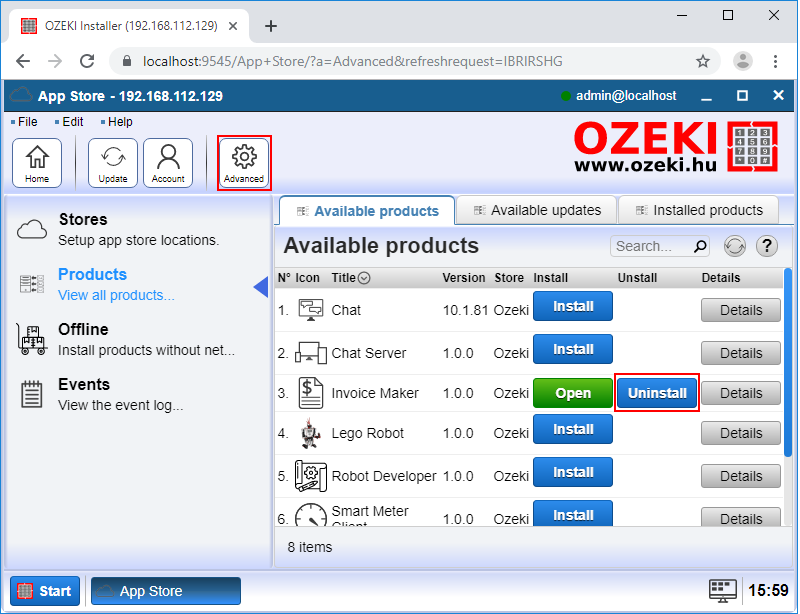Click the 15:59 taskbar clock
The image size is (800, 614).
(x=768, y=591)
